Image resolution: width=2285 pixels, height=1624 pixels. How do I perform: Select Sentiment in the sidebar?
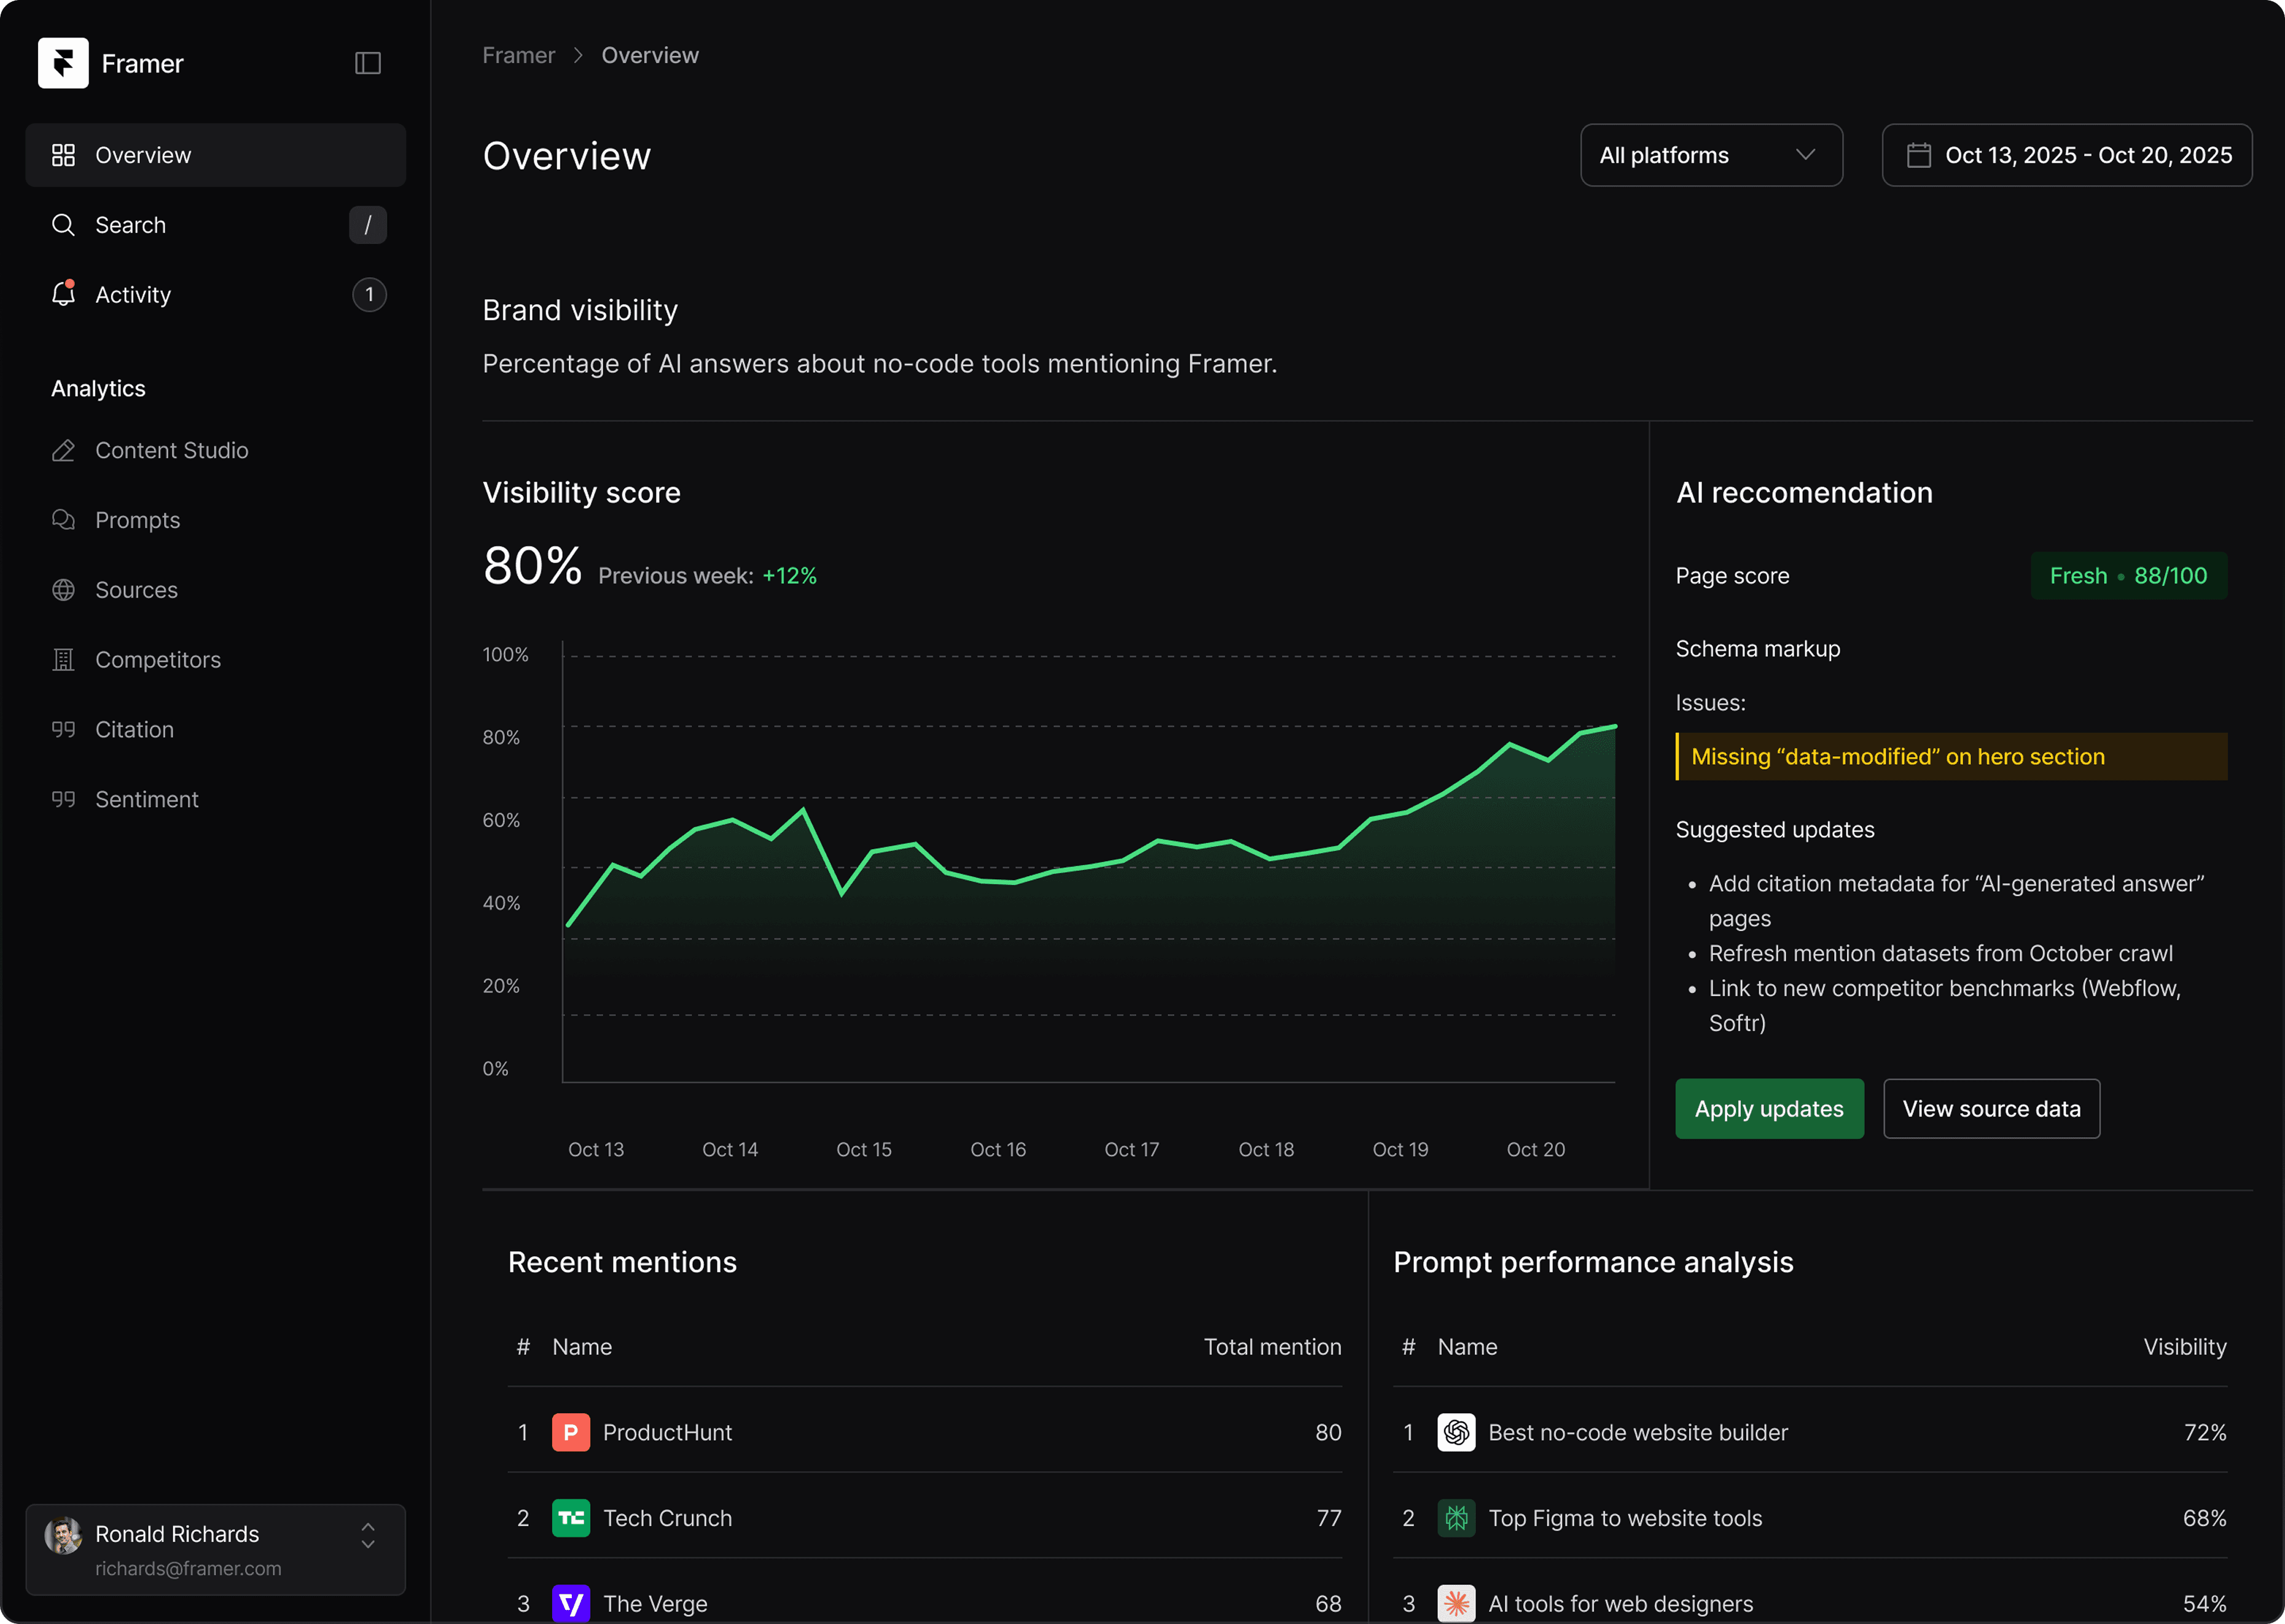coord(146,799)
